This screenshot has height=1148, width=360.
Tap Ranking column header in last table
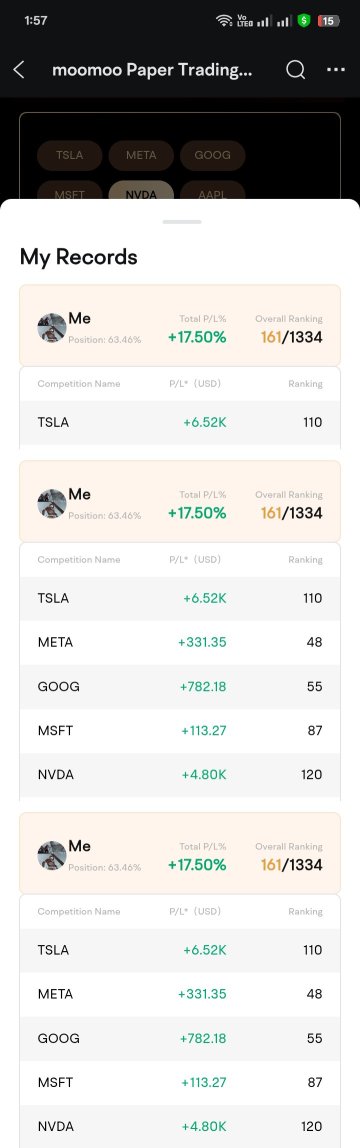(305, 912)
